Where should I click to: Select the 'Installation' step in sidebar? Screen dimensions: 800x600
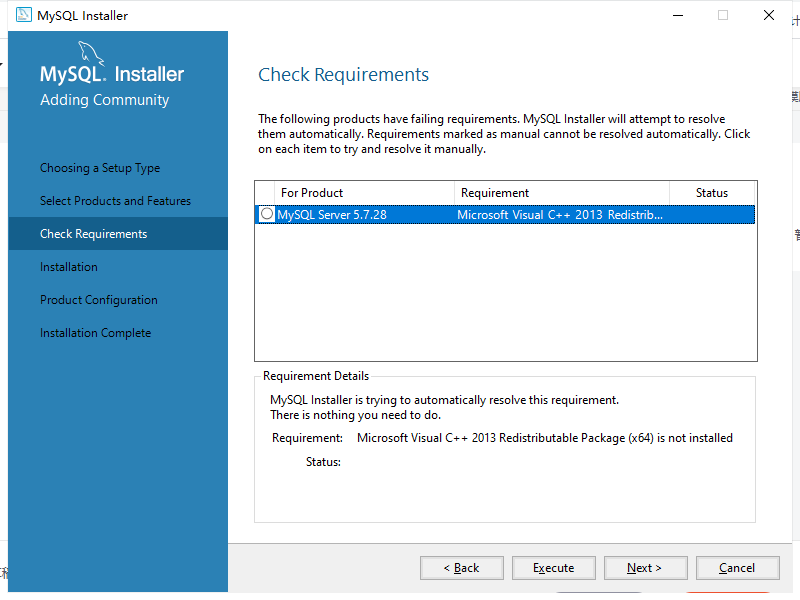71,266
